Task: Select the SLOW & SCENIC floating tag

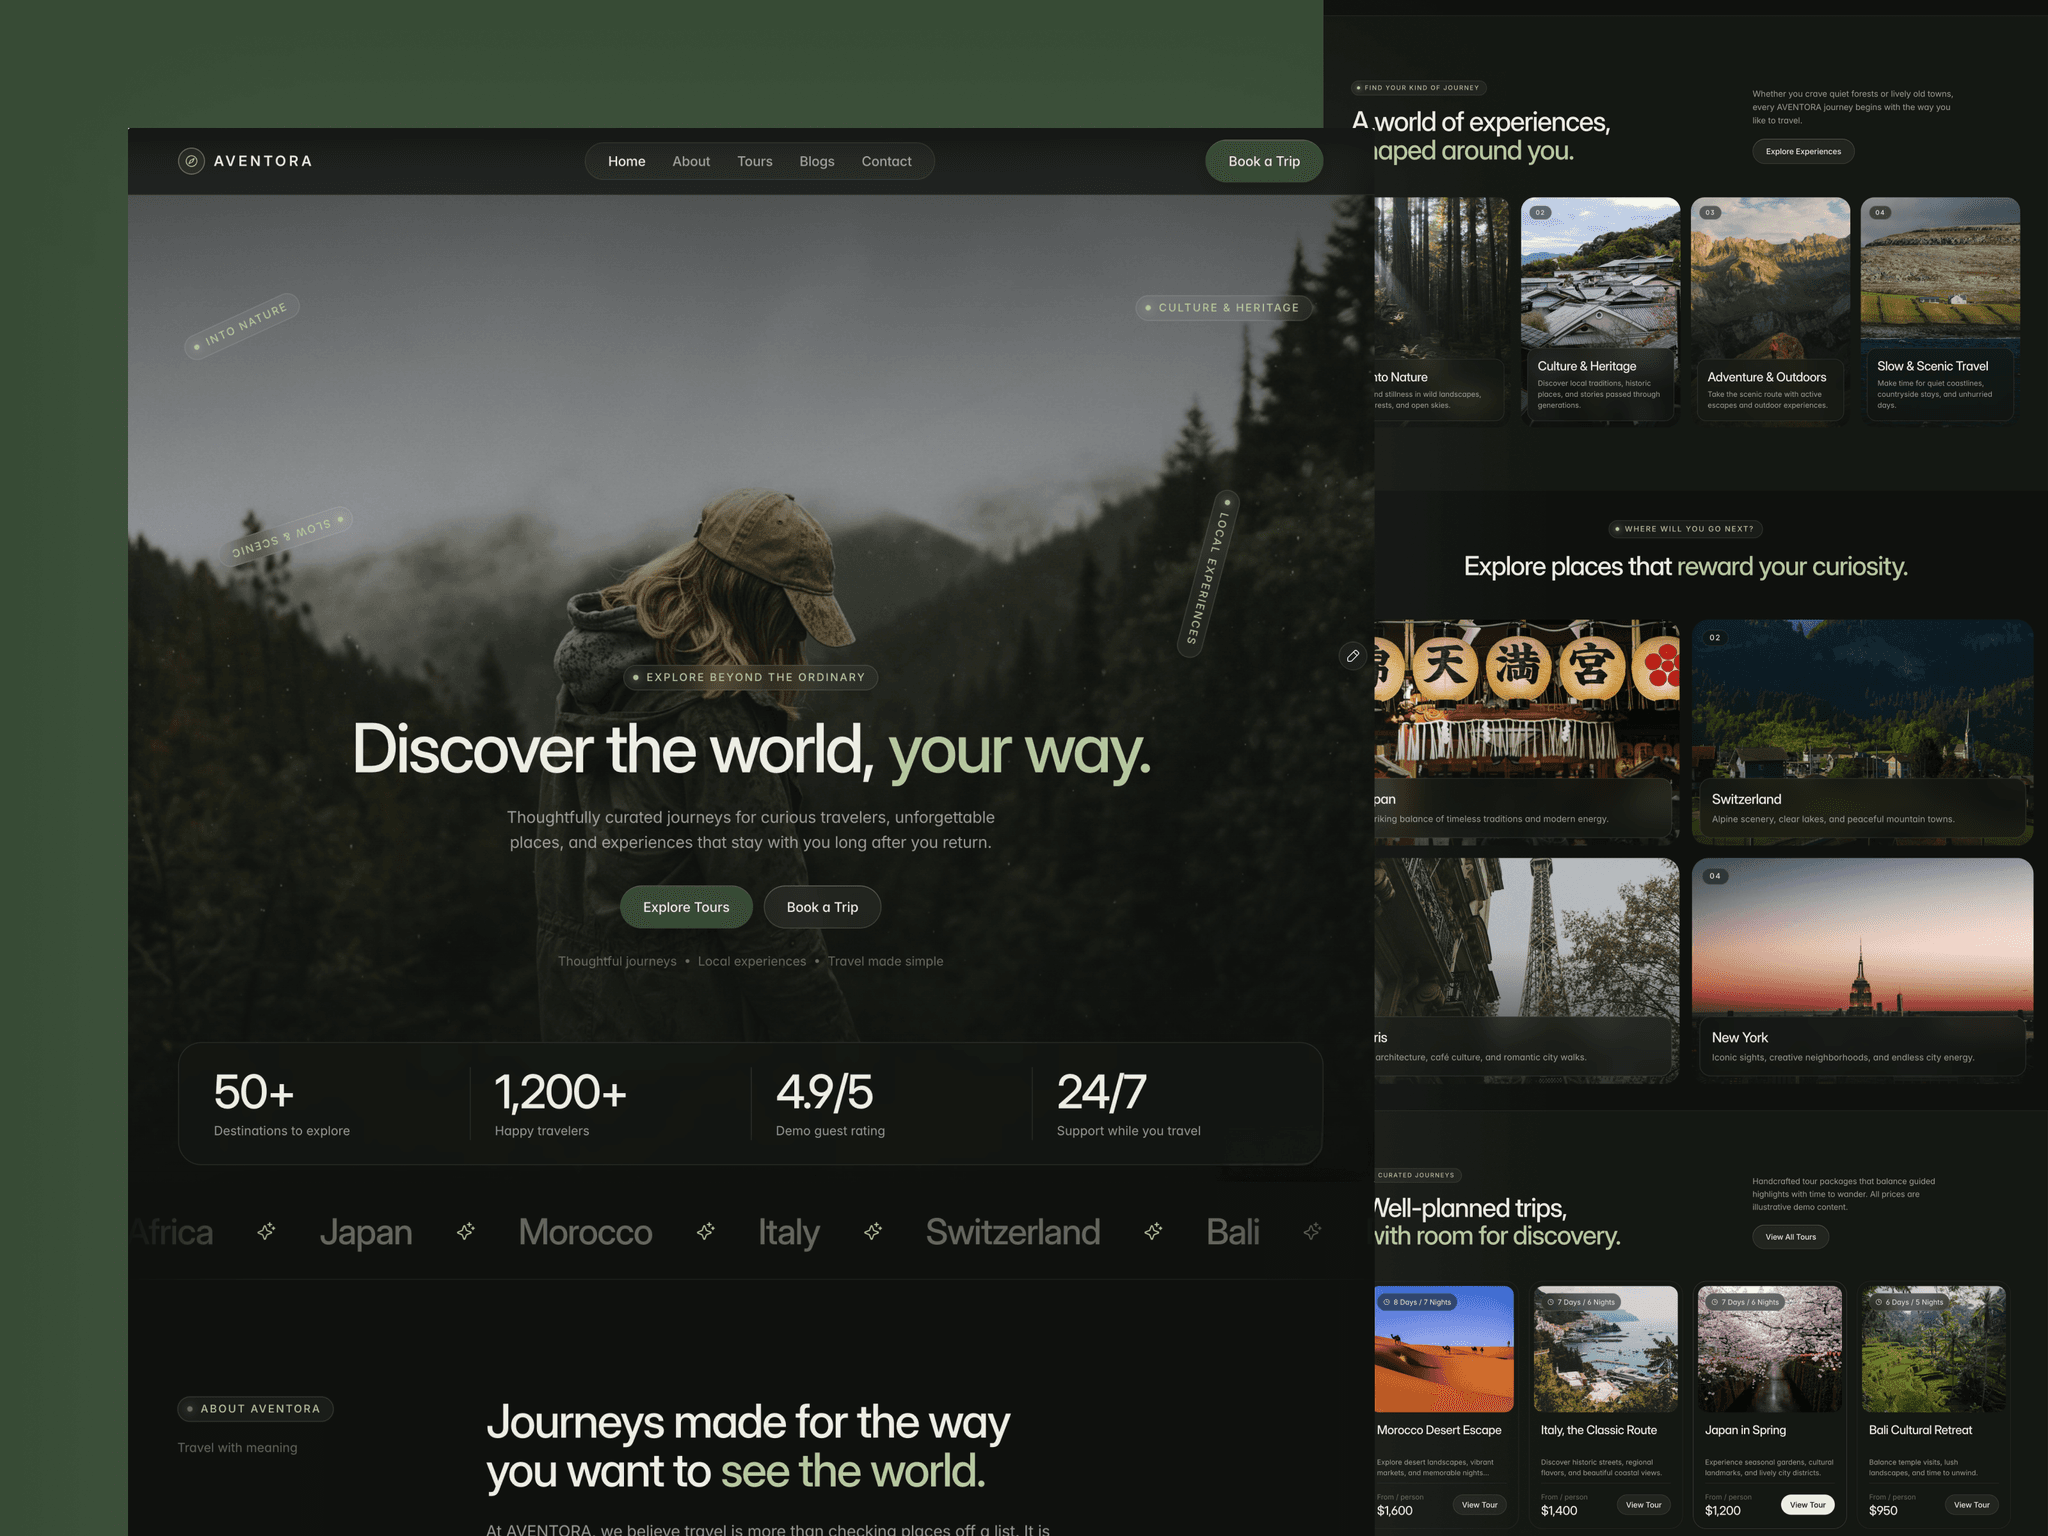Action: coord(286,535)
